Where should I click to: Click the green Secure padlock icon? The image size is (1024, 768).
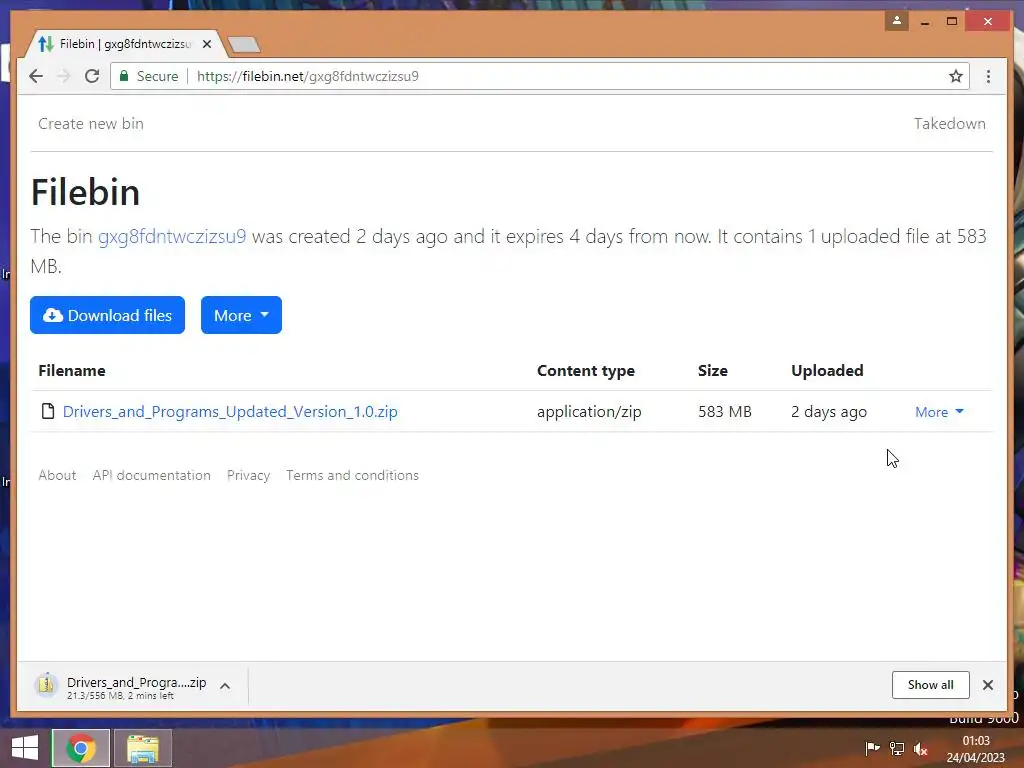point(124,76)
